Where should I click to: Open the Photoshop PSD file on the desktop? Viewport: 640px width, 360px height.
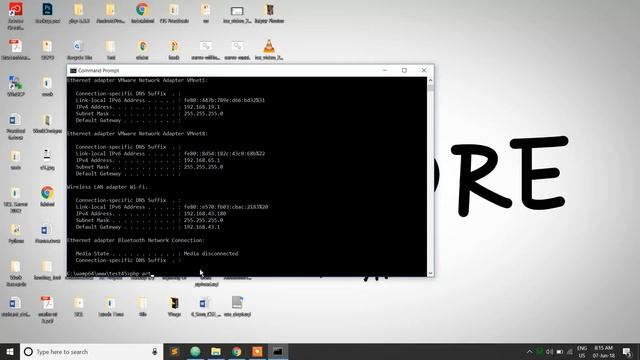[x=47, y=9]
